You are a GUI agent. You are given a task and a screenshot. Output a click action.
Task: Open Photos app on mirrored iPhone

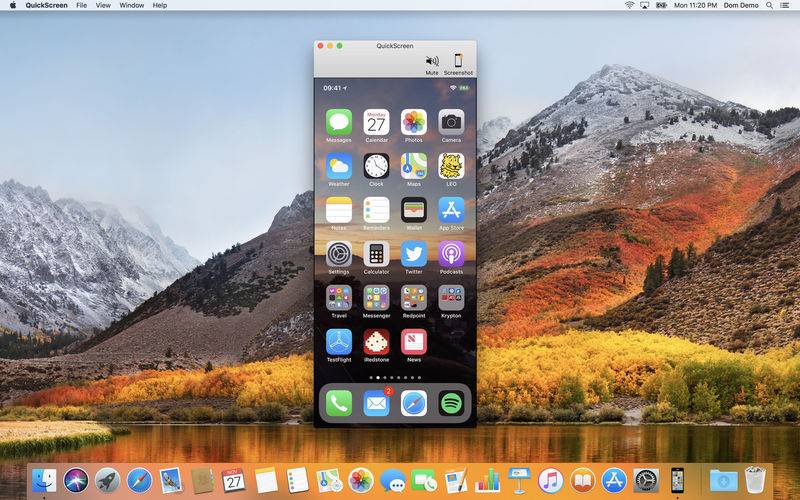(414, 122)
